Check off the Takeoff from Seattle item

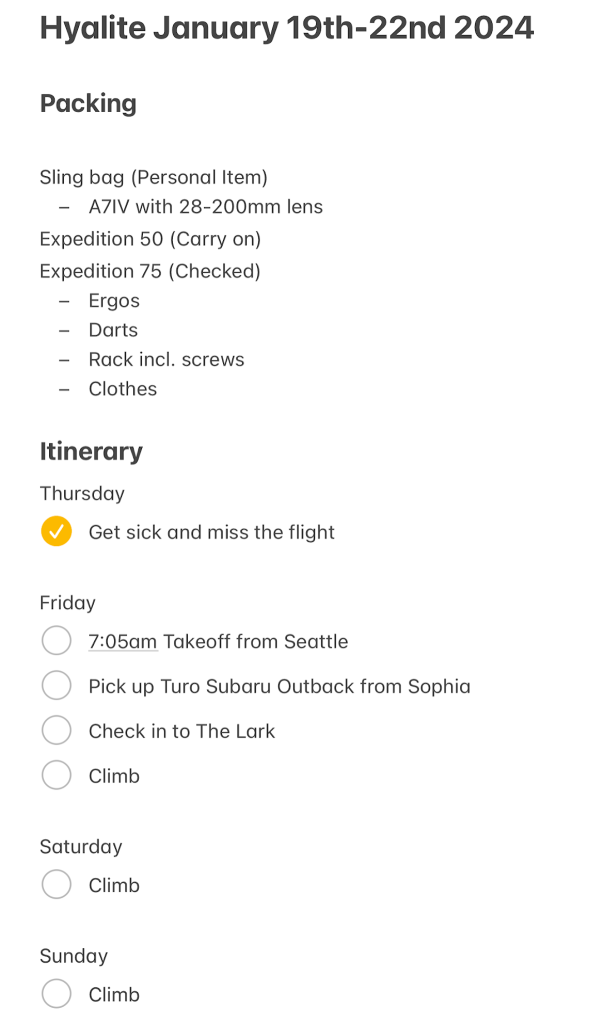57,641
